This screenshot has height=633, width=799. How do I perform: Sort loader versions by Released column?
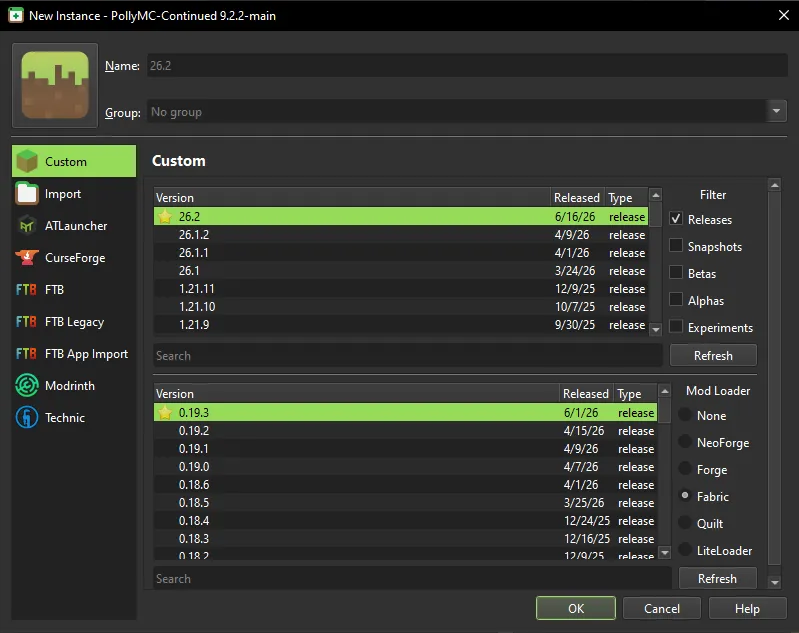point(586,393)
